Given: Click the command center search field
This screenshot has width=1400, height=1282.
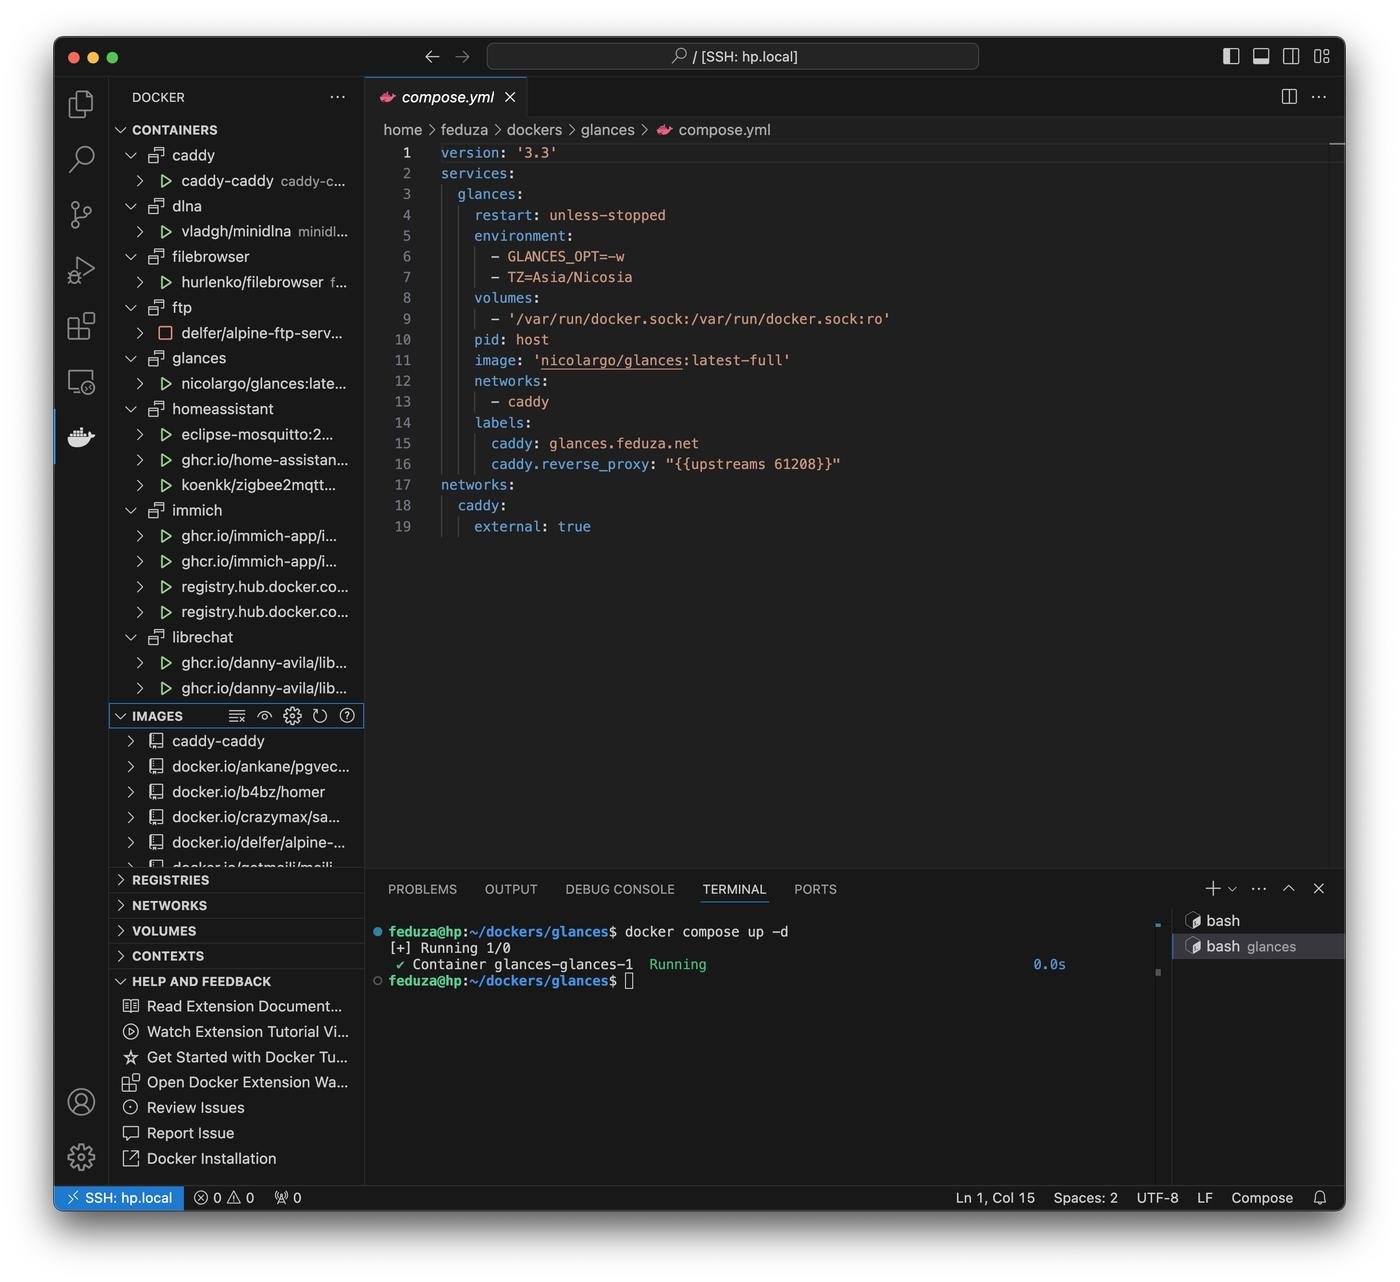Looking at the screenshot, I should [732, 57].
